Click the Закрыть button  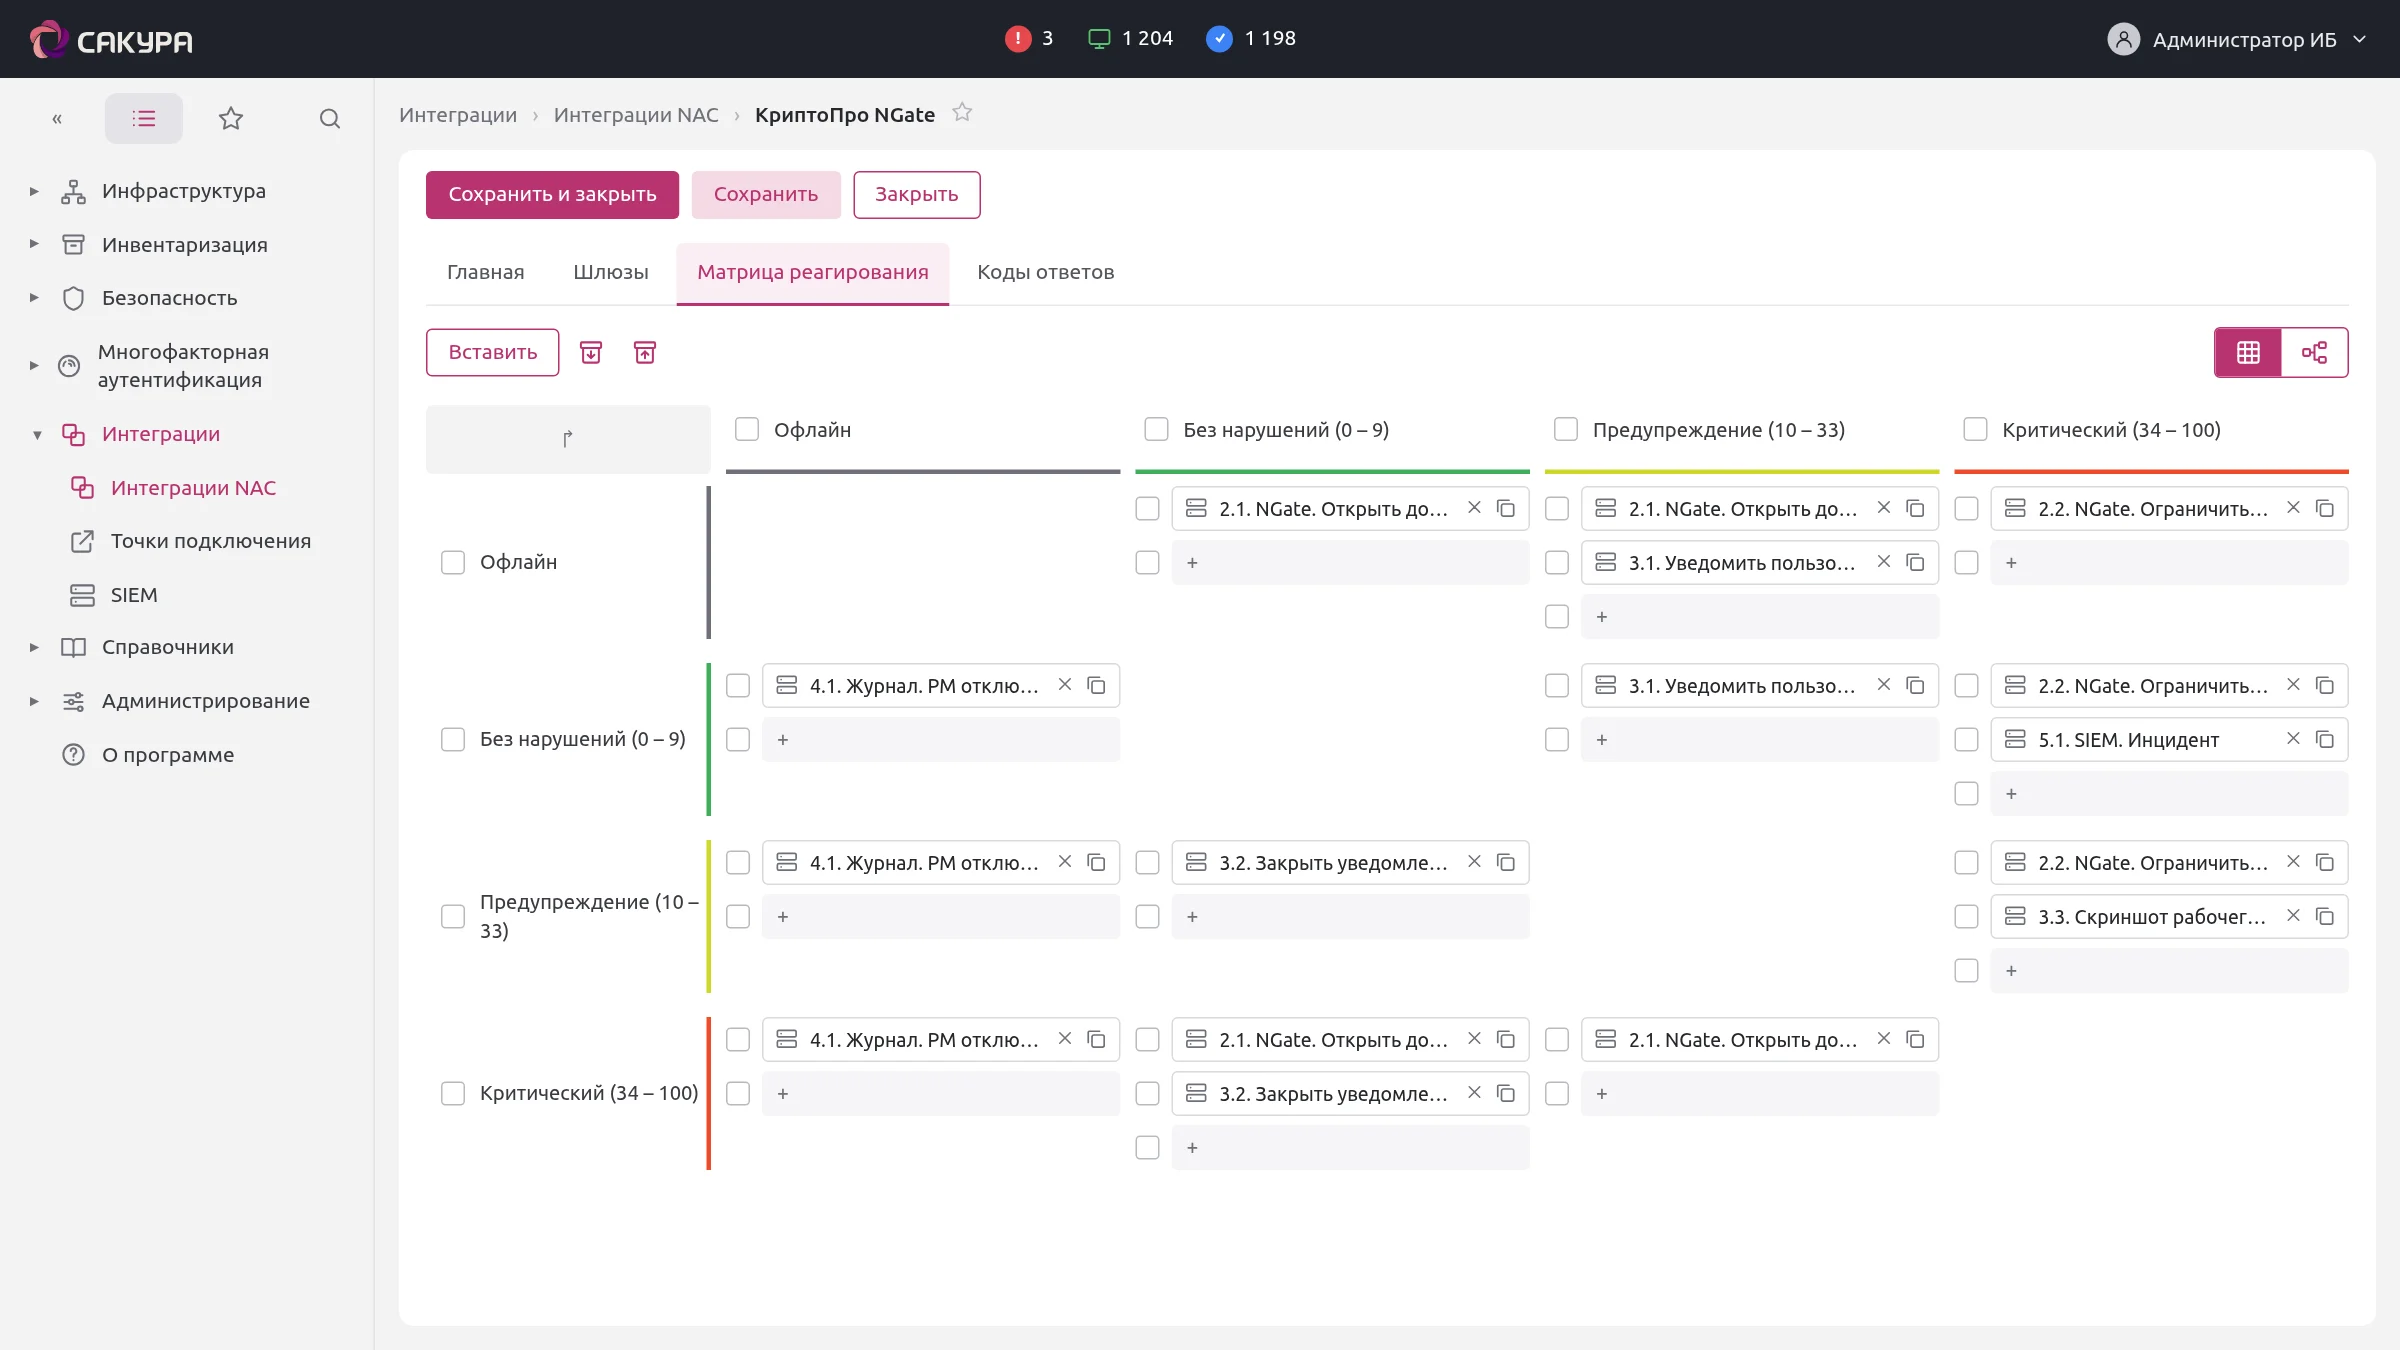[x=917, y=194]
